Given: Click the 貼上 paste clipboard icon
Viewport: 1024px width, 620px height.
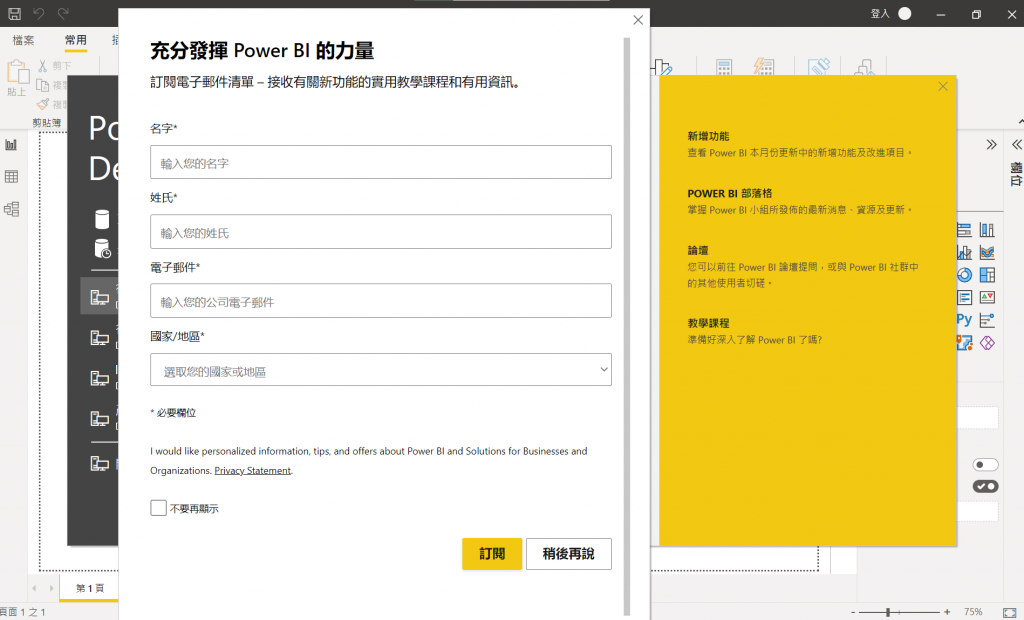Looking at the screenshot, I should 17,72.
